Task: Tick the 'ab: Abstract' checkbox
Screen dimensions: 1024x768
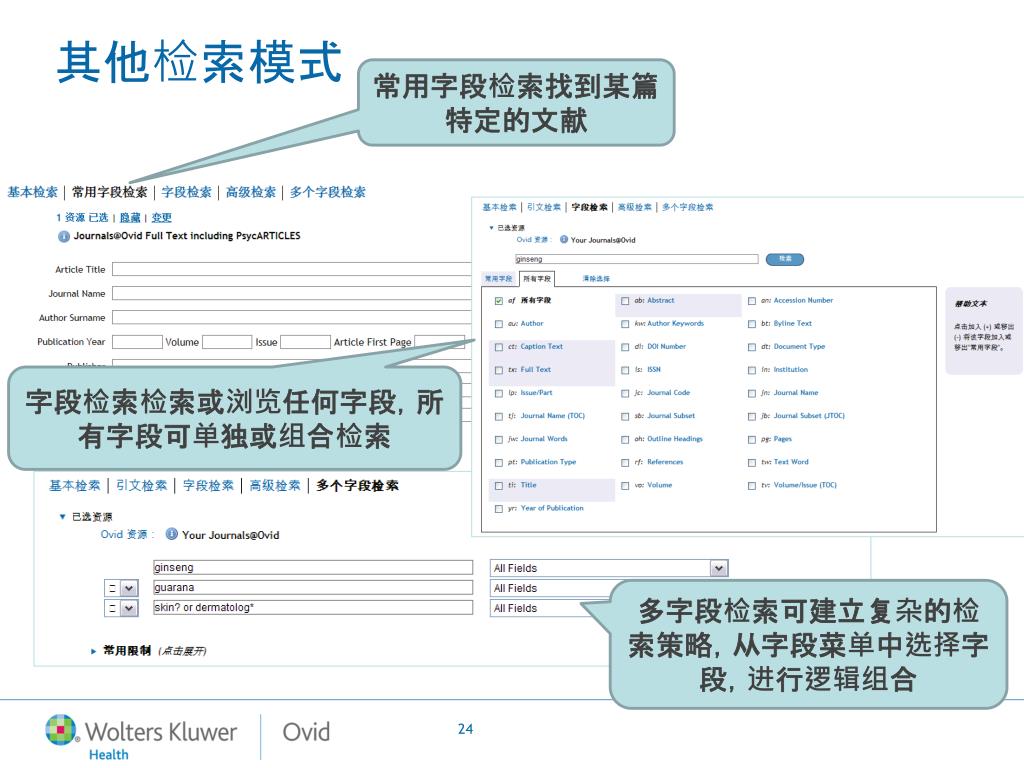Action: click(x=625, y=301)
